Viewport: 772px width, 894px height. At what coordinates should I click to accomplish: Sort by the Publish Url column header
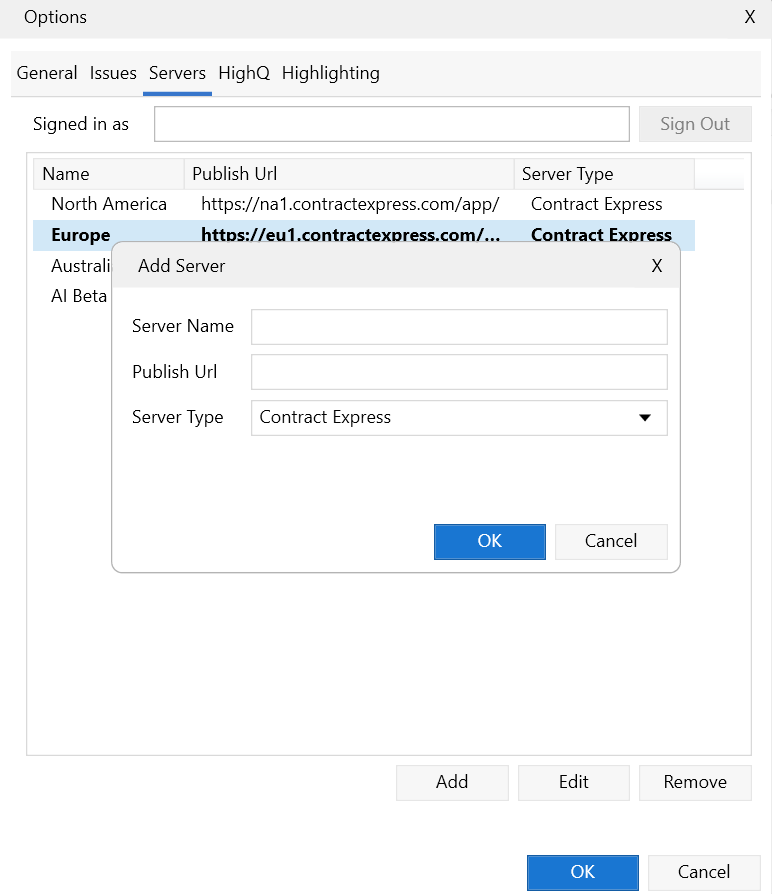(x=348, y=174)
